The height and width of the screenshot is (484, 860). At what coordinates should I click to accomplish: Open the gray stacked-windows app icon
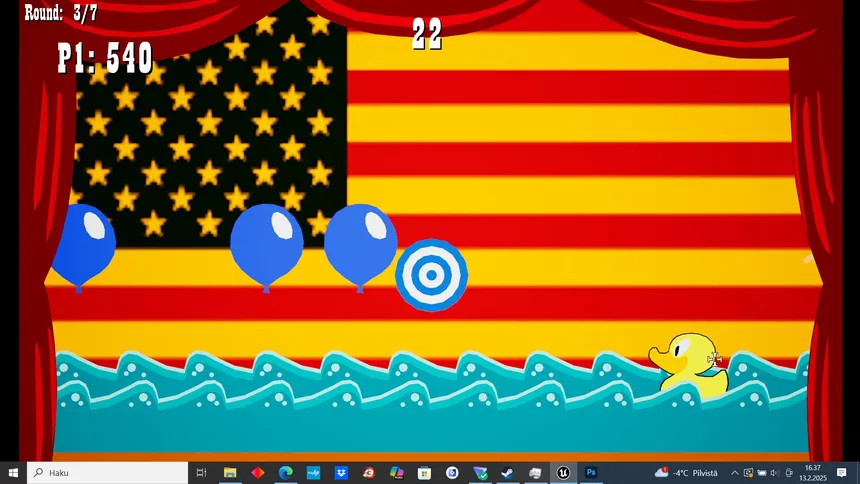click(535, 472)
